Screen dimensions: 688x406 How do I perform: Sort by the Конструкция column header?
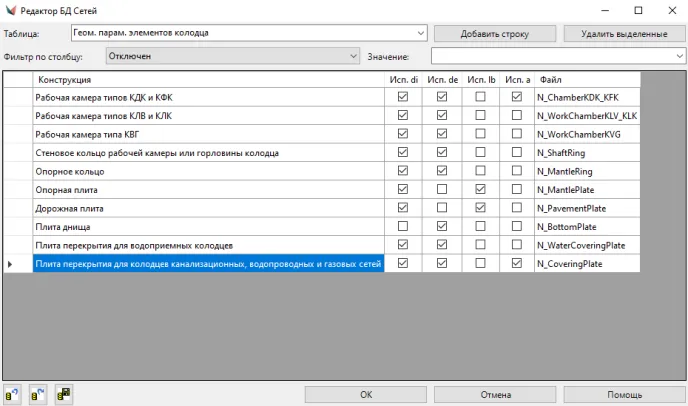click(208, 79)
